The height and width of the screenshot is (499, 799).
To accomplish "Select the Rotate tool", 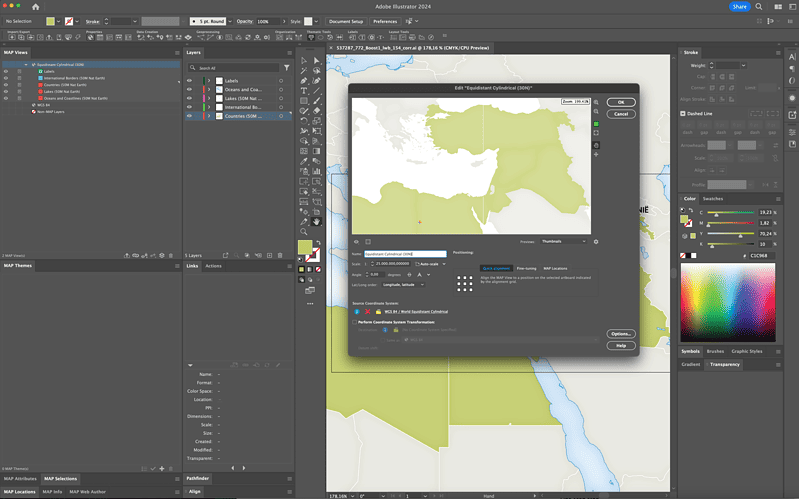I will [x=304, y=121].
